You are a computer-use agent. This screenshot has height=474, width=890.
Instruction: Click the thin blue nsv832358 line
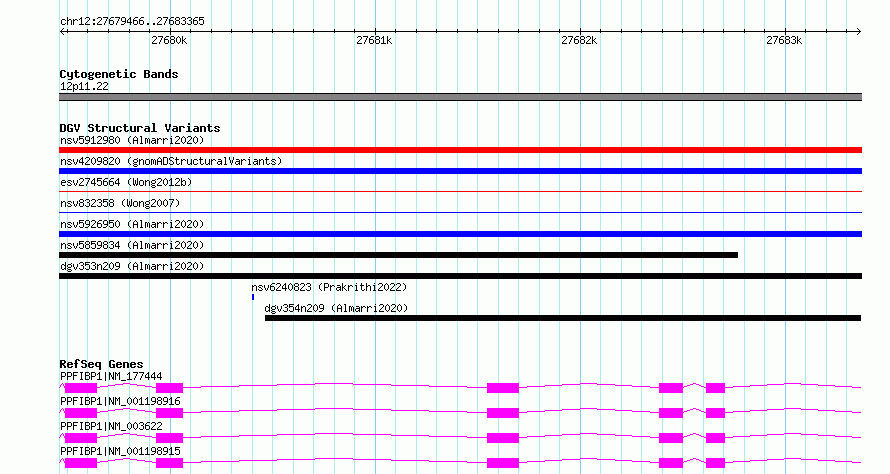pyautogui.click(x=460, y=213)
